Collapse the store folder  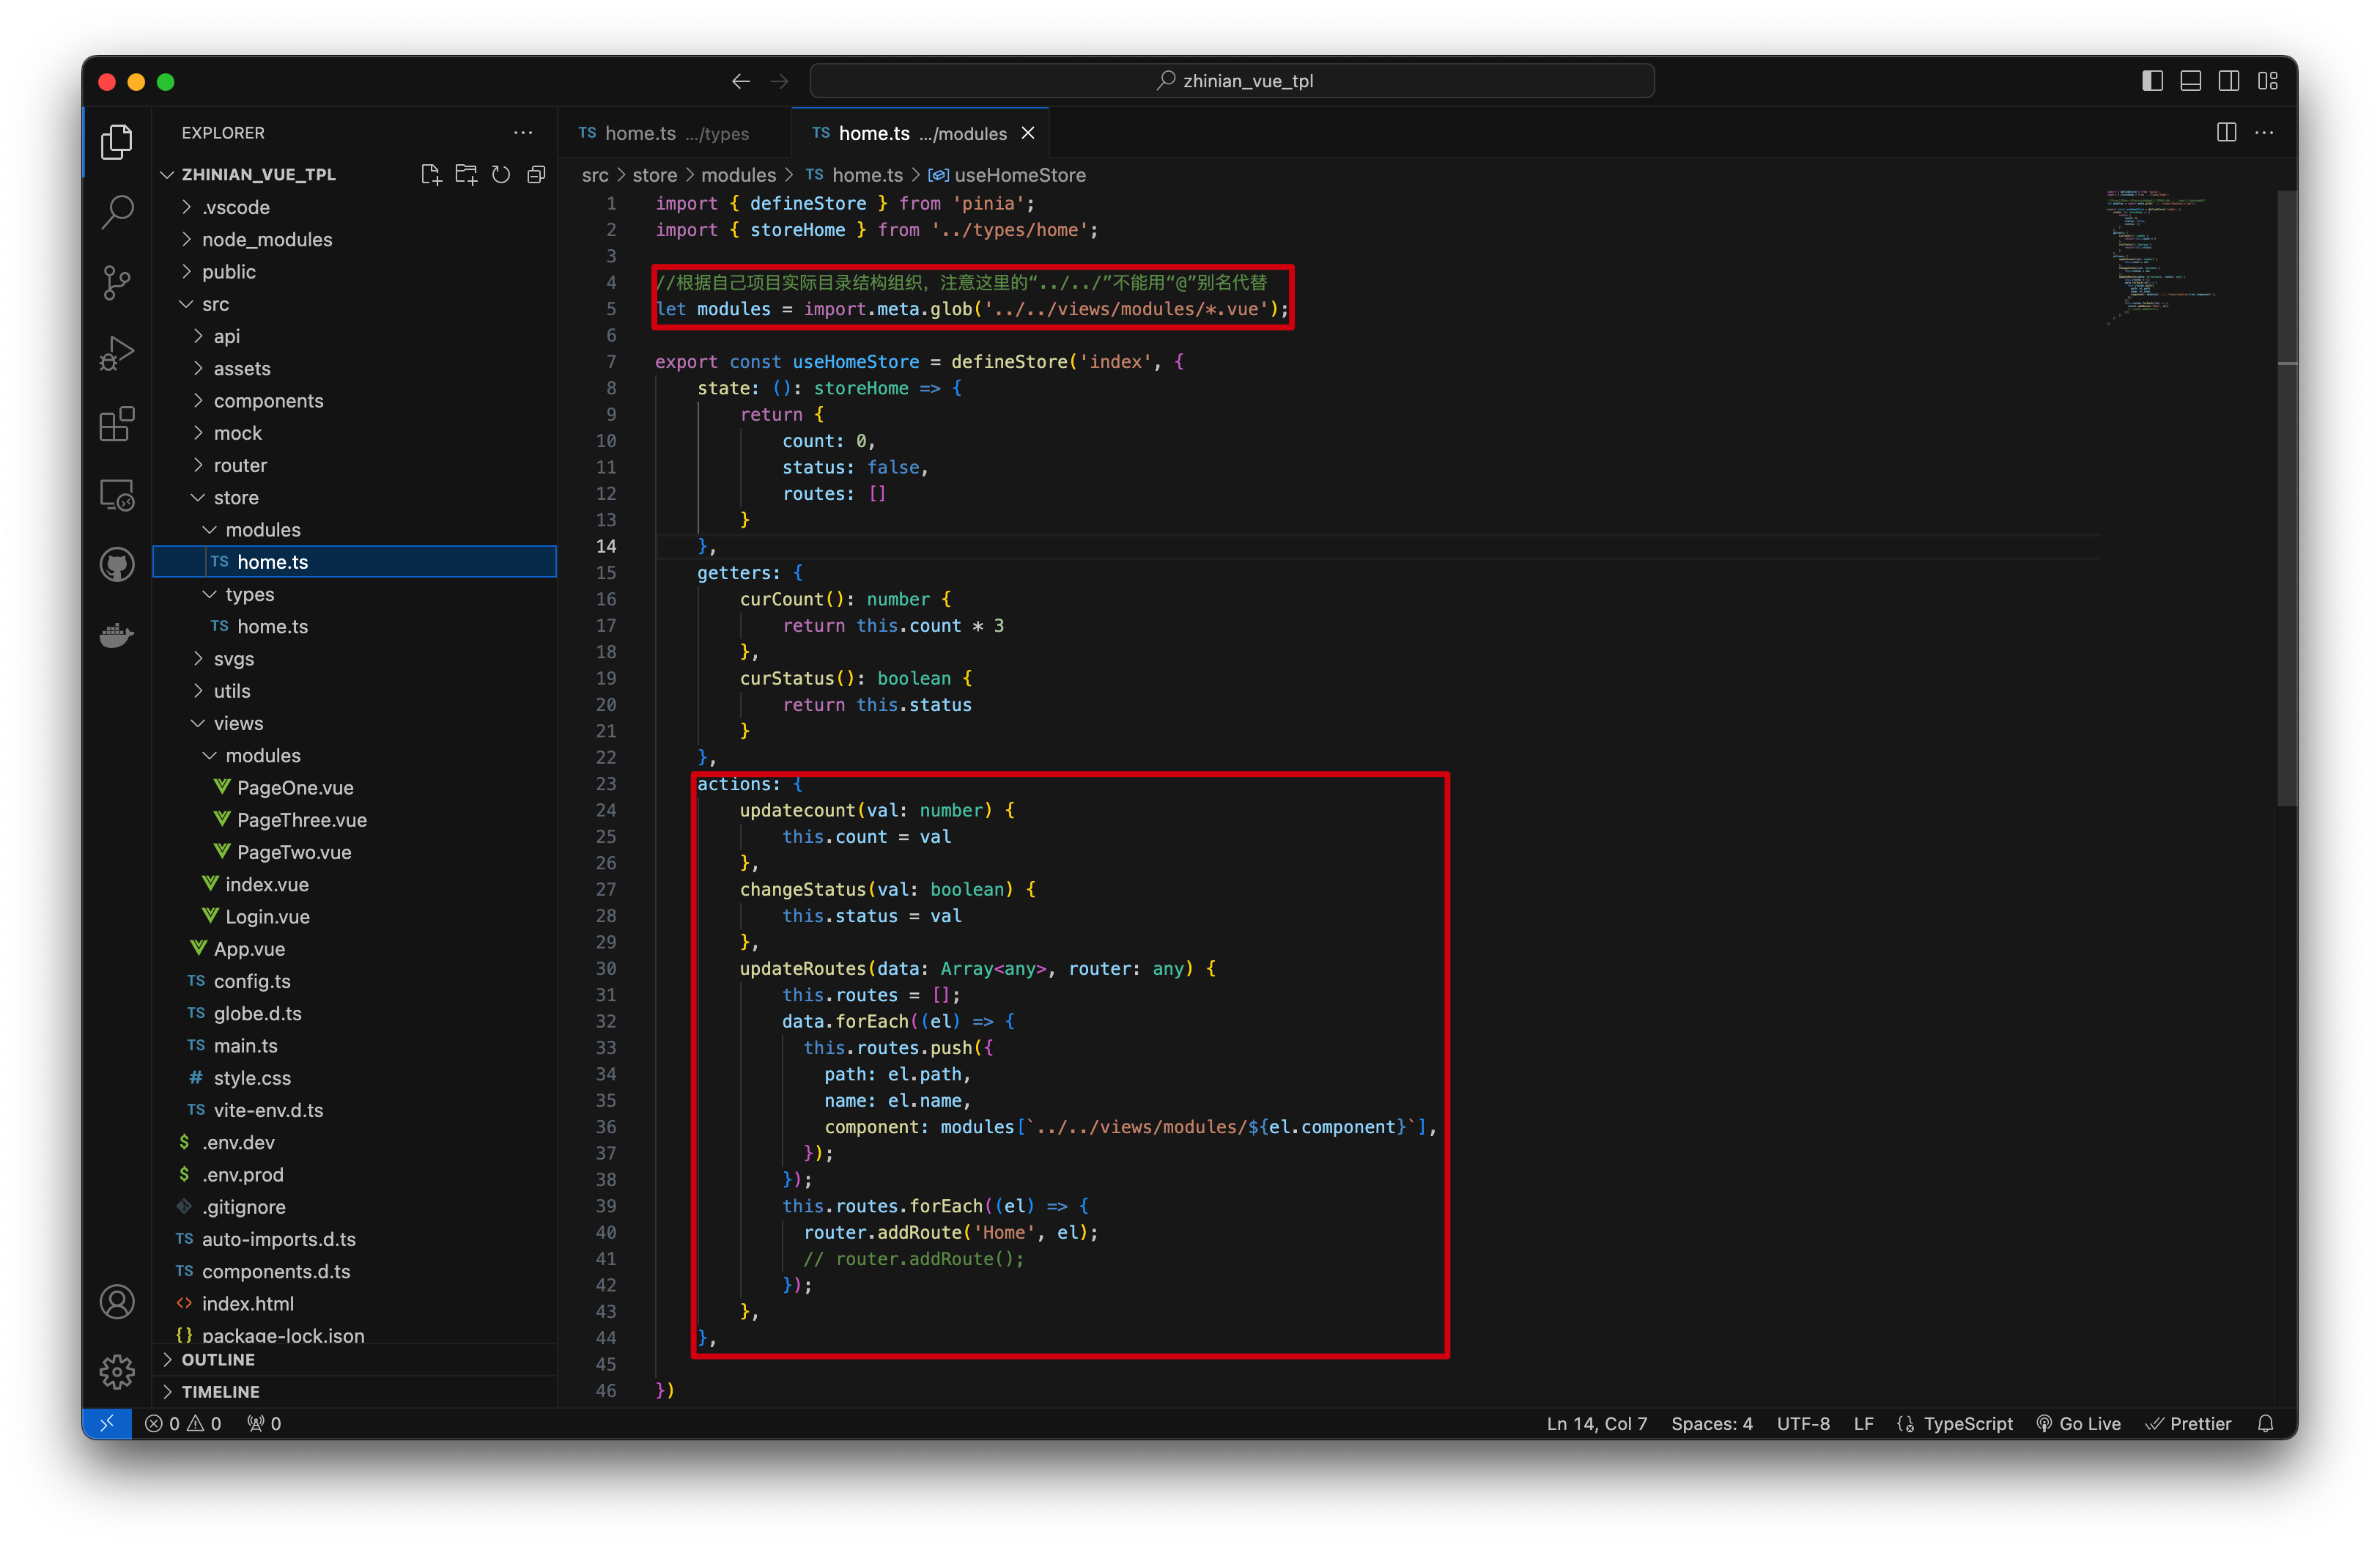tap(354, 497)
